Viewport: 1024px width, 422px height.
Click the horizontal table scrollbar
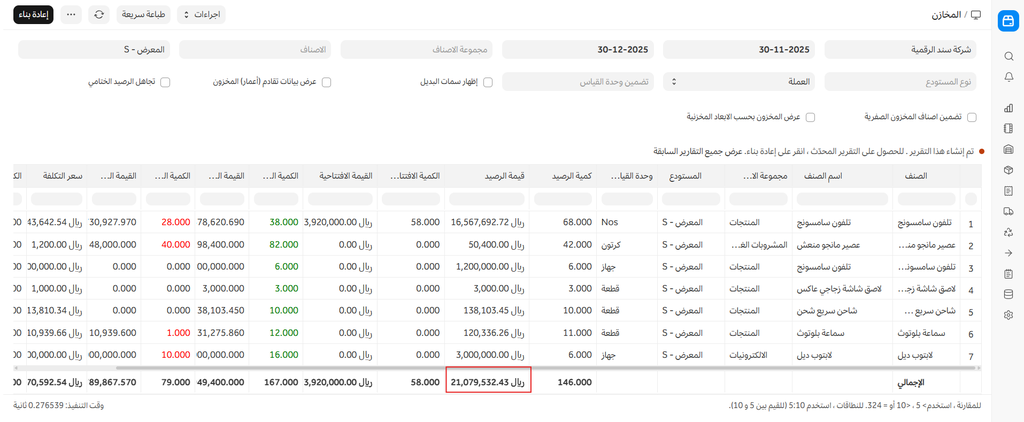tap(500, 366)
